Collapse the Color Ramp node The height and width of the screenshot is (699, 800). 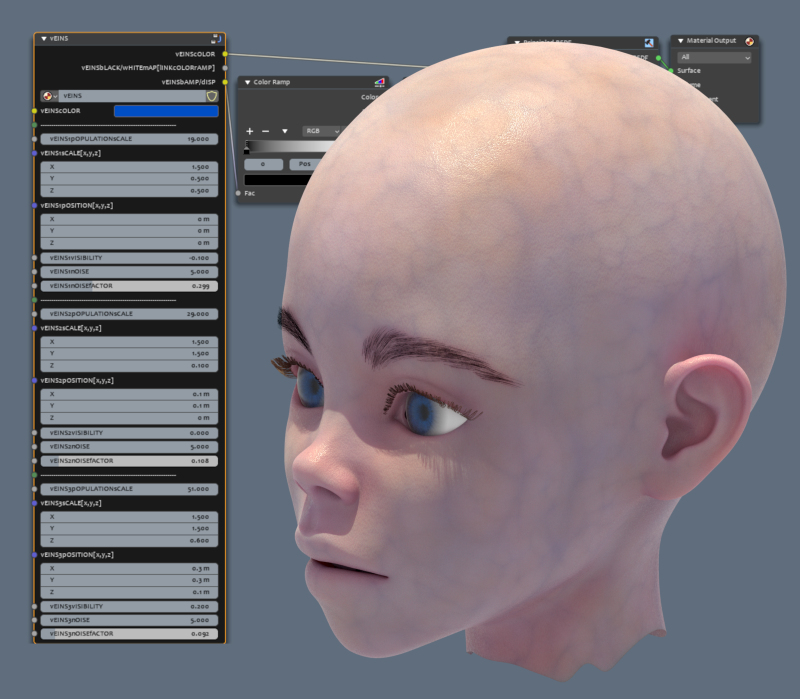247,82
